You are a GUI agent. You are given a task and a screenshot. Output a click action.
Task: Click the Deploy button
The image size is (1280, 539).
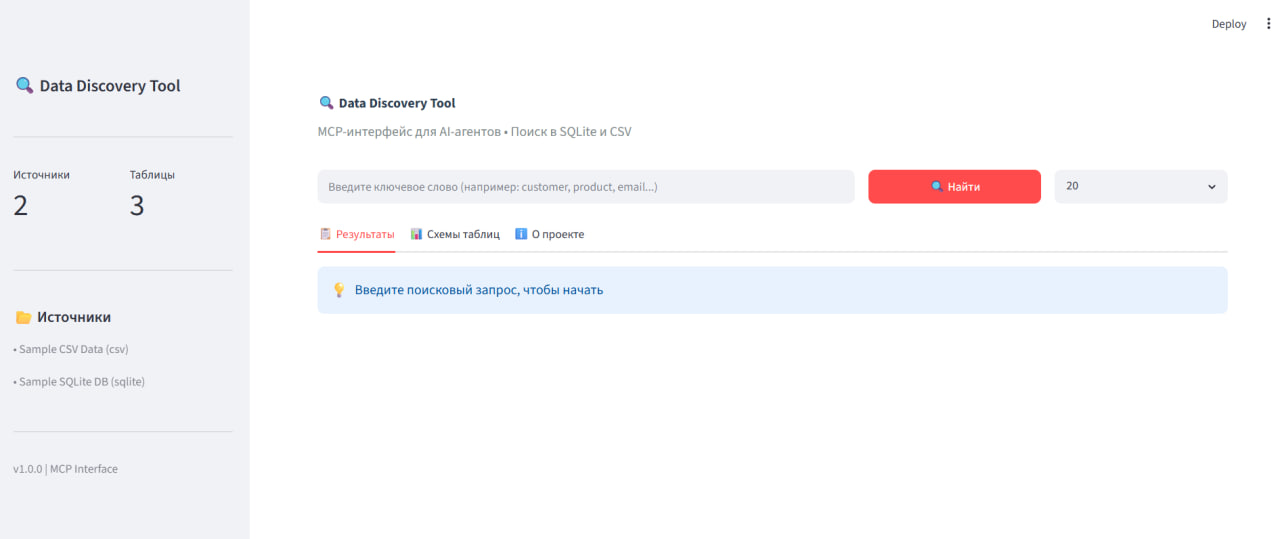tap(1229, 24)
